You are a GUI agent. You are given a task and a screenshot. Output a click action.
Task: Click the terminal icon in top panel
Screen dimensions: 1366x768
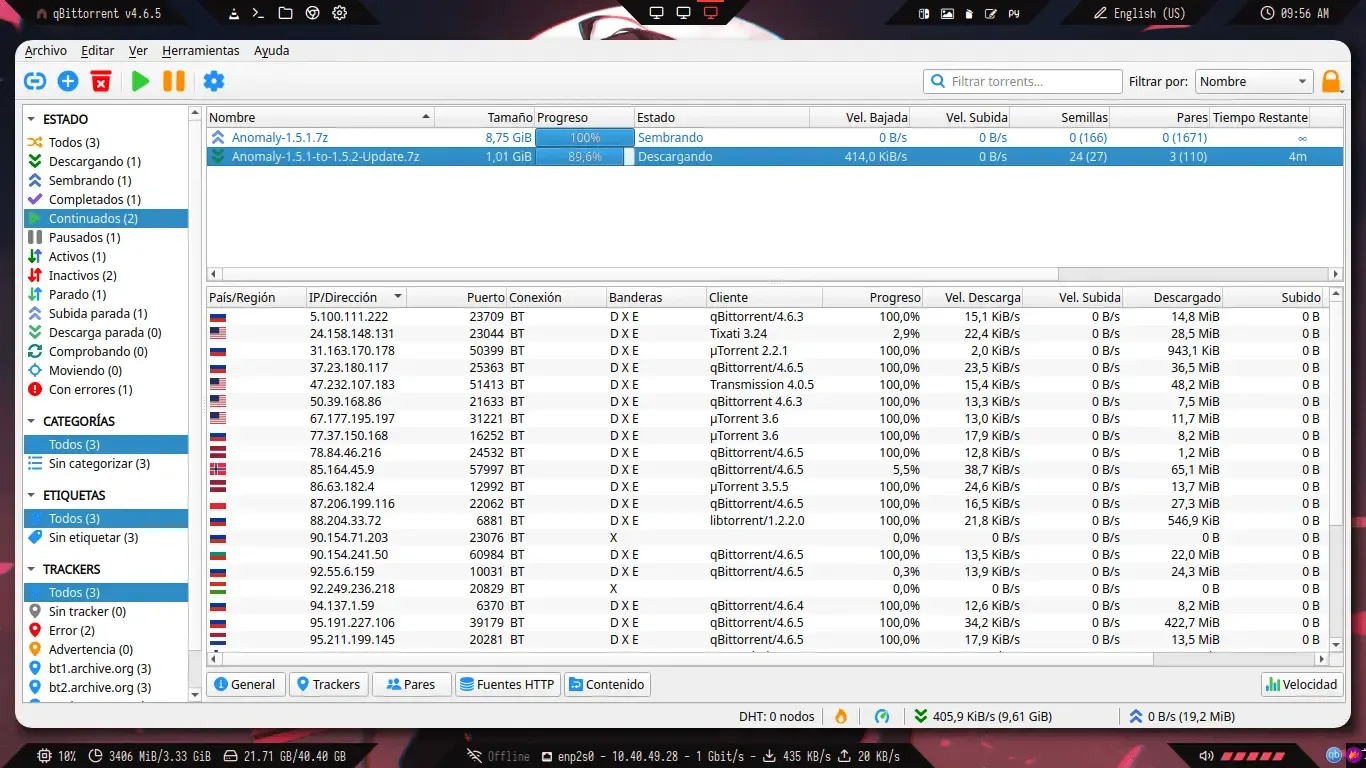point(259,13)
